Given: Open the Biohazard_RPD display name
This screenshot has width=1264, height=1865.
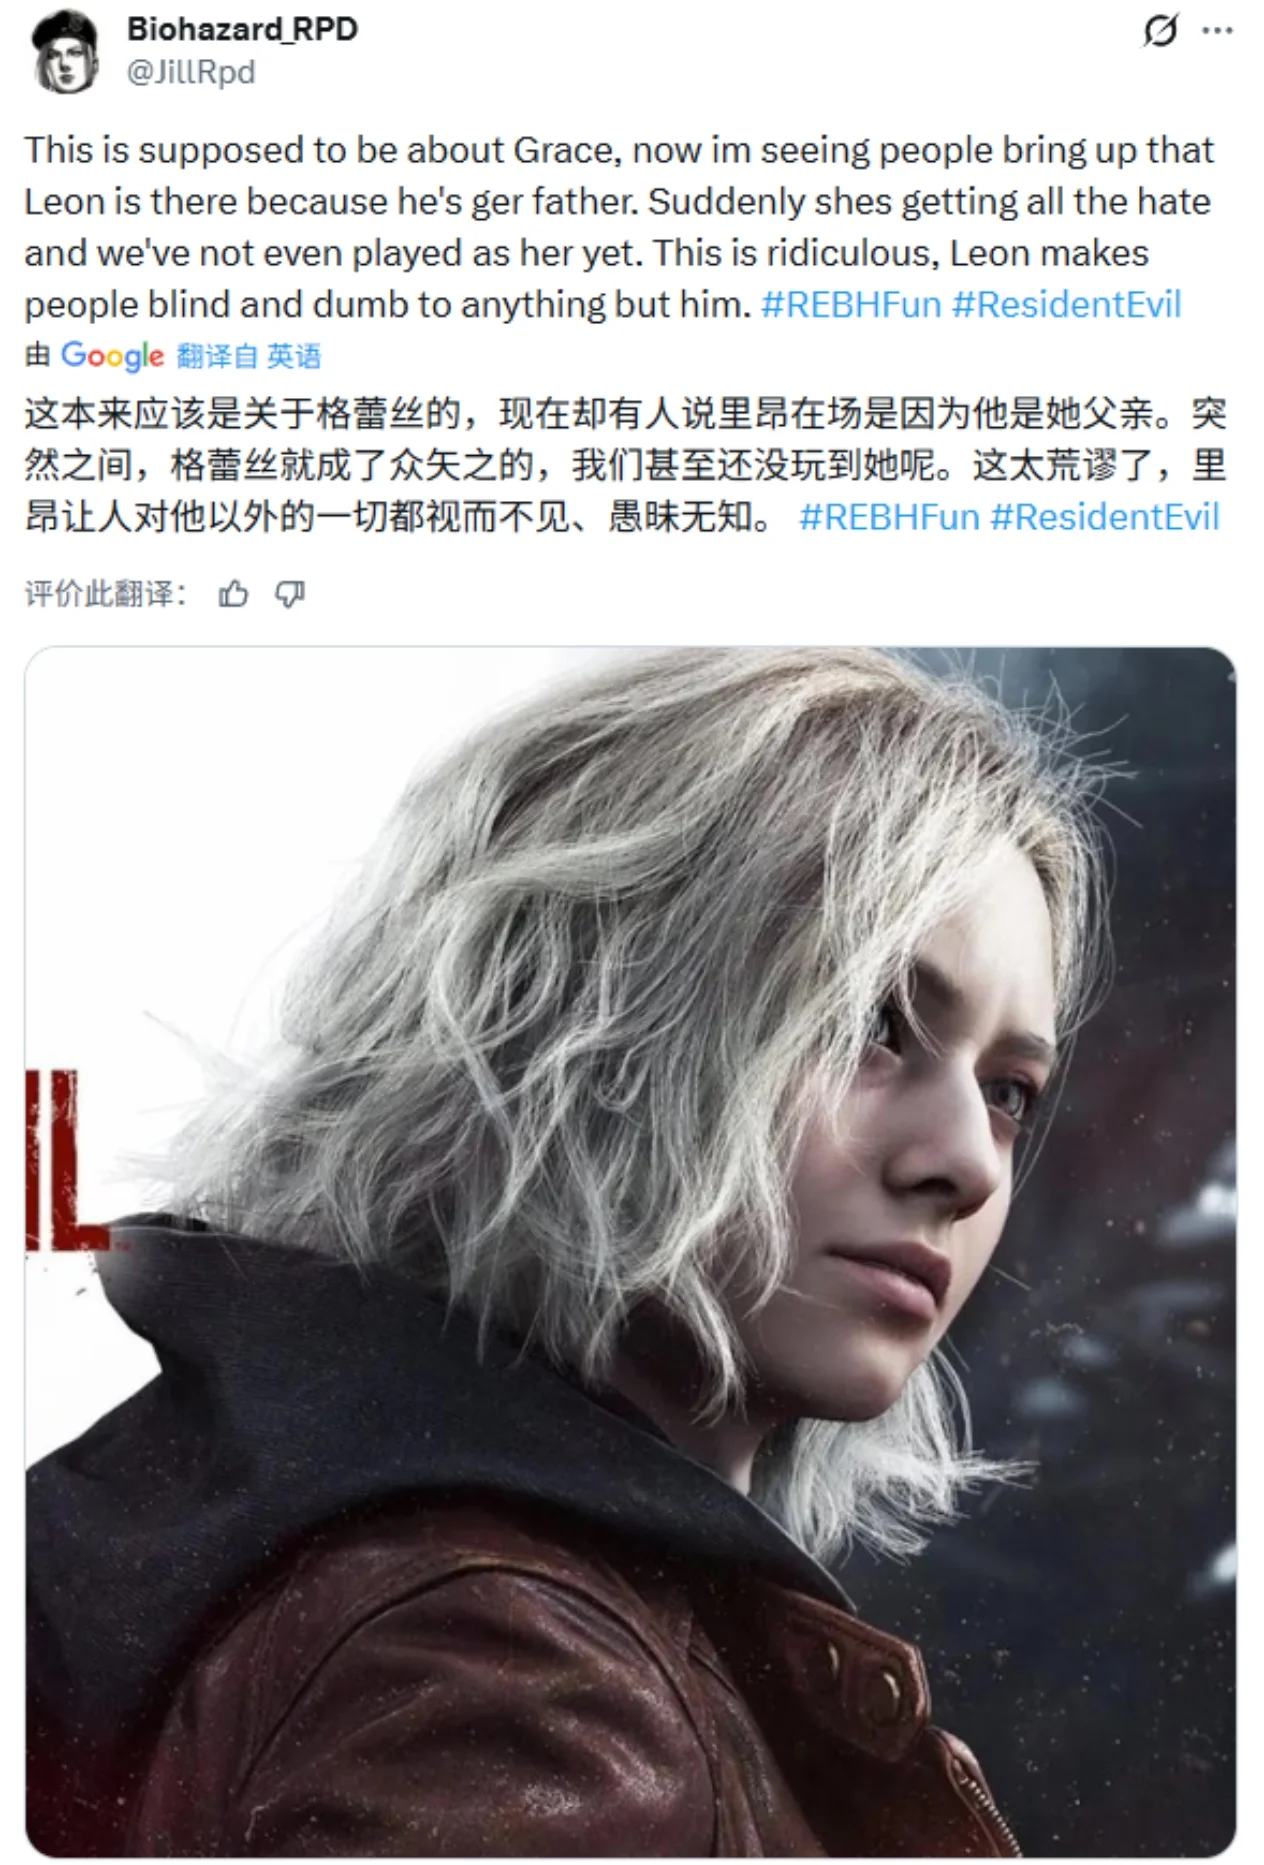Looking at the screenshot, I should tap(242, 29).
